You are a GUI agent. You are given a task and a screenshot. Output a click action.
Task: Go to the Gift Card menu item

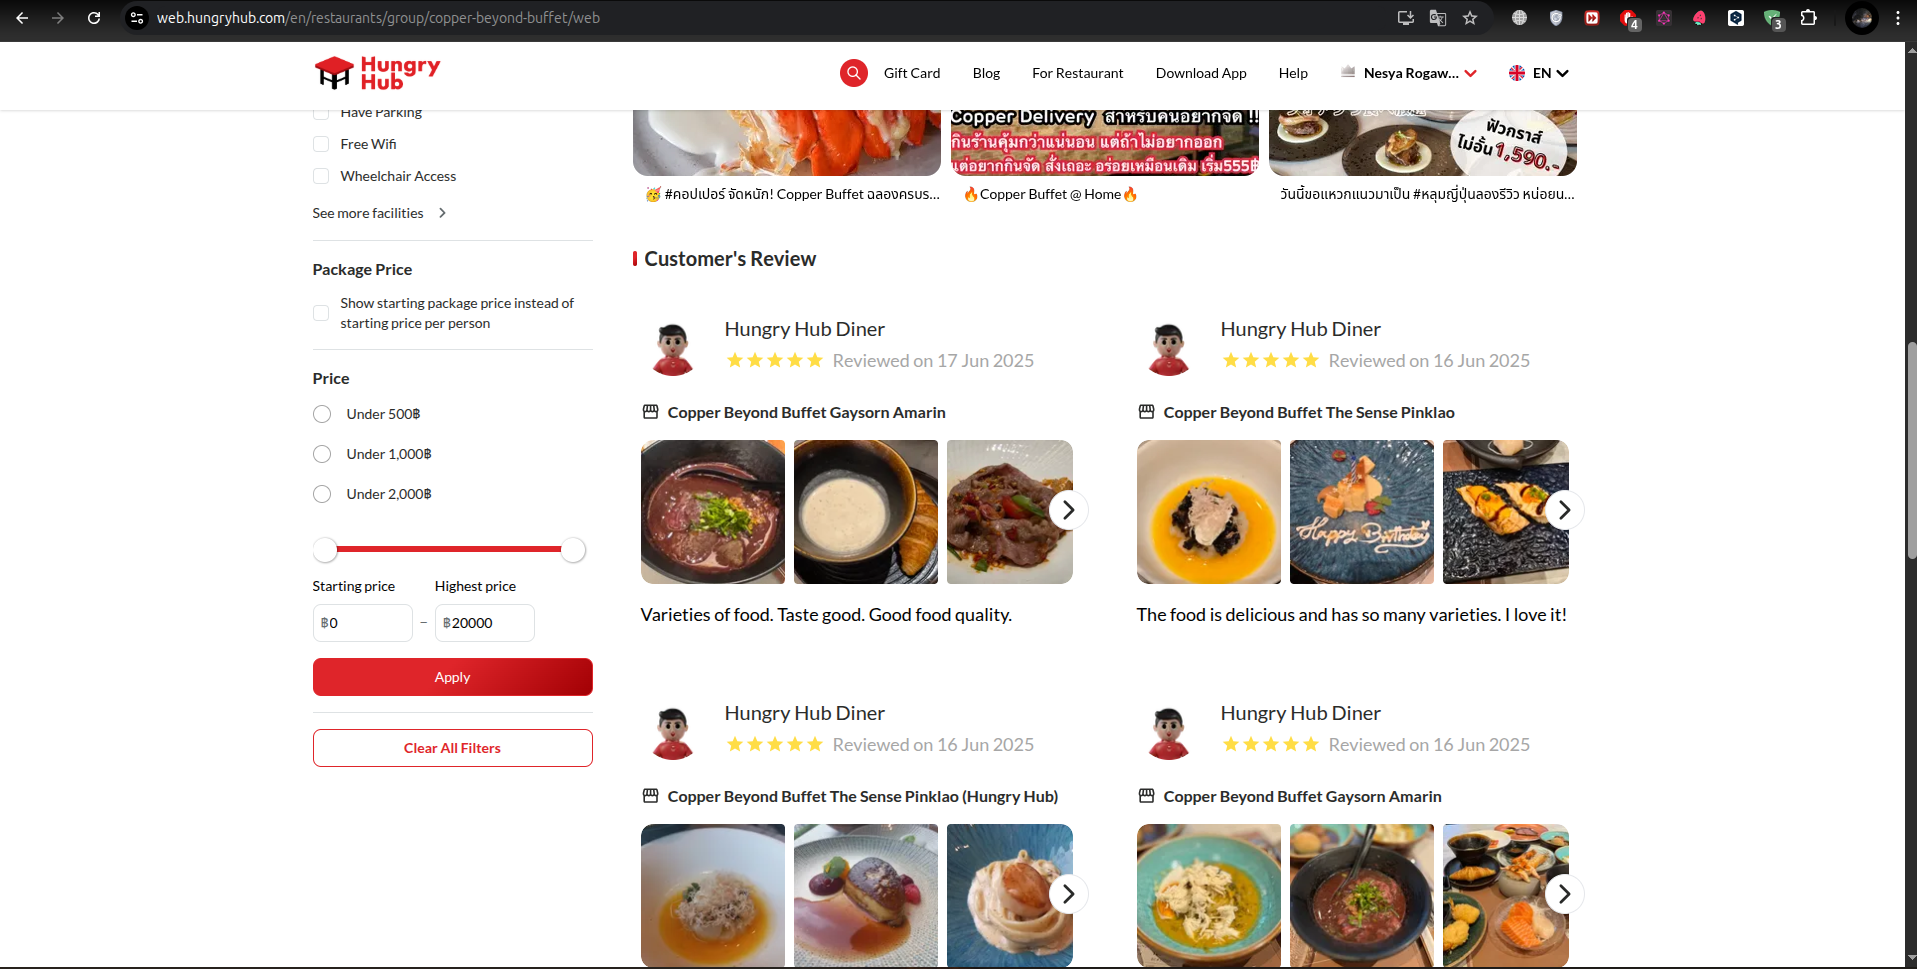[911, 73]
